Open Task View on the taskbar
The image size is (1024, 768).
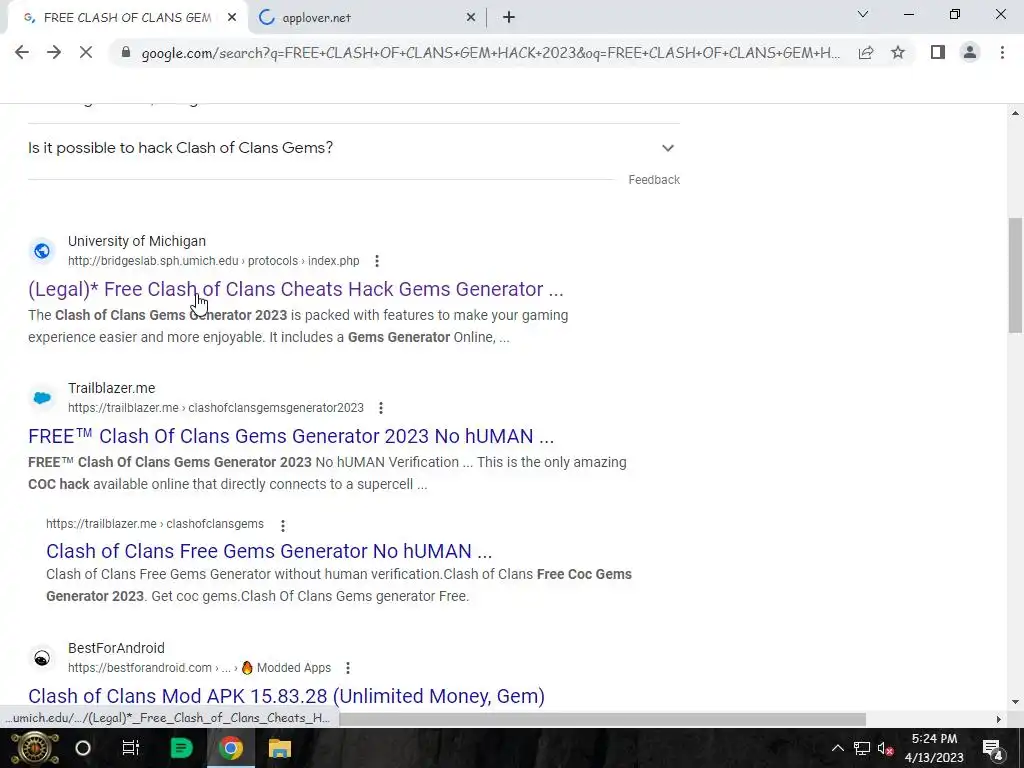(131, 748)
